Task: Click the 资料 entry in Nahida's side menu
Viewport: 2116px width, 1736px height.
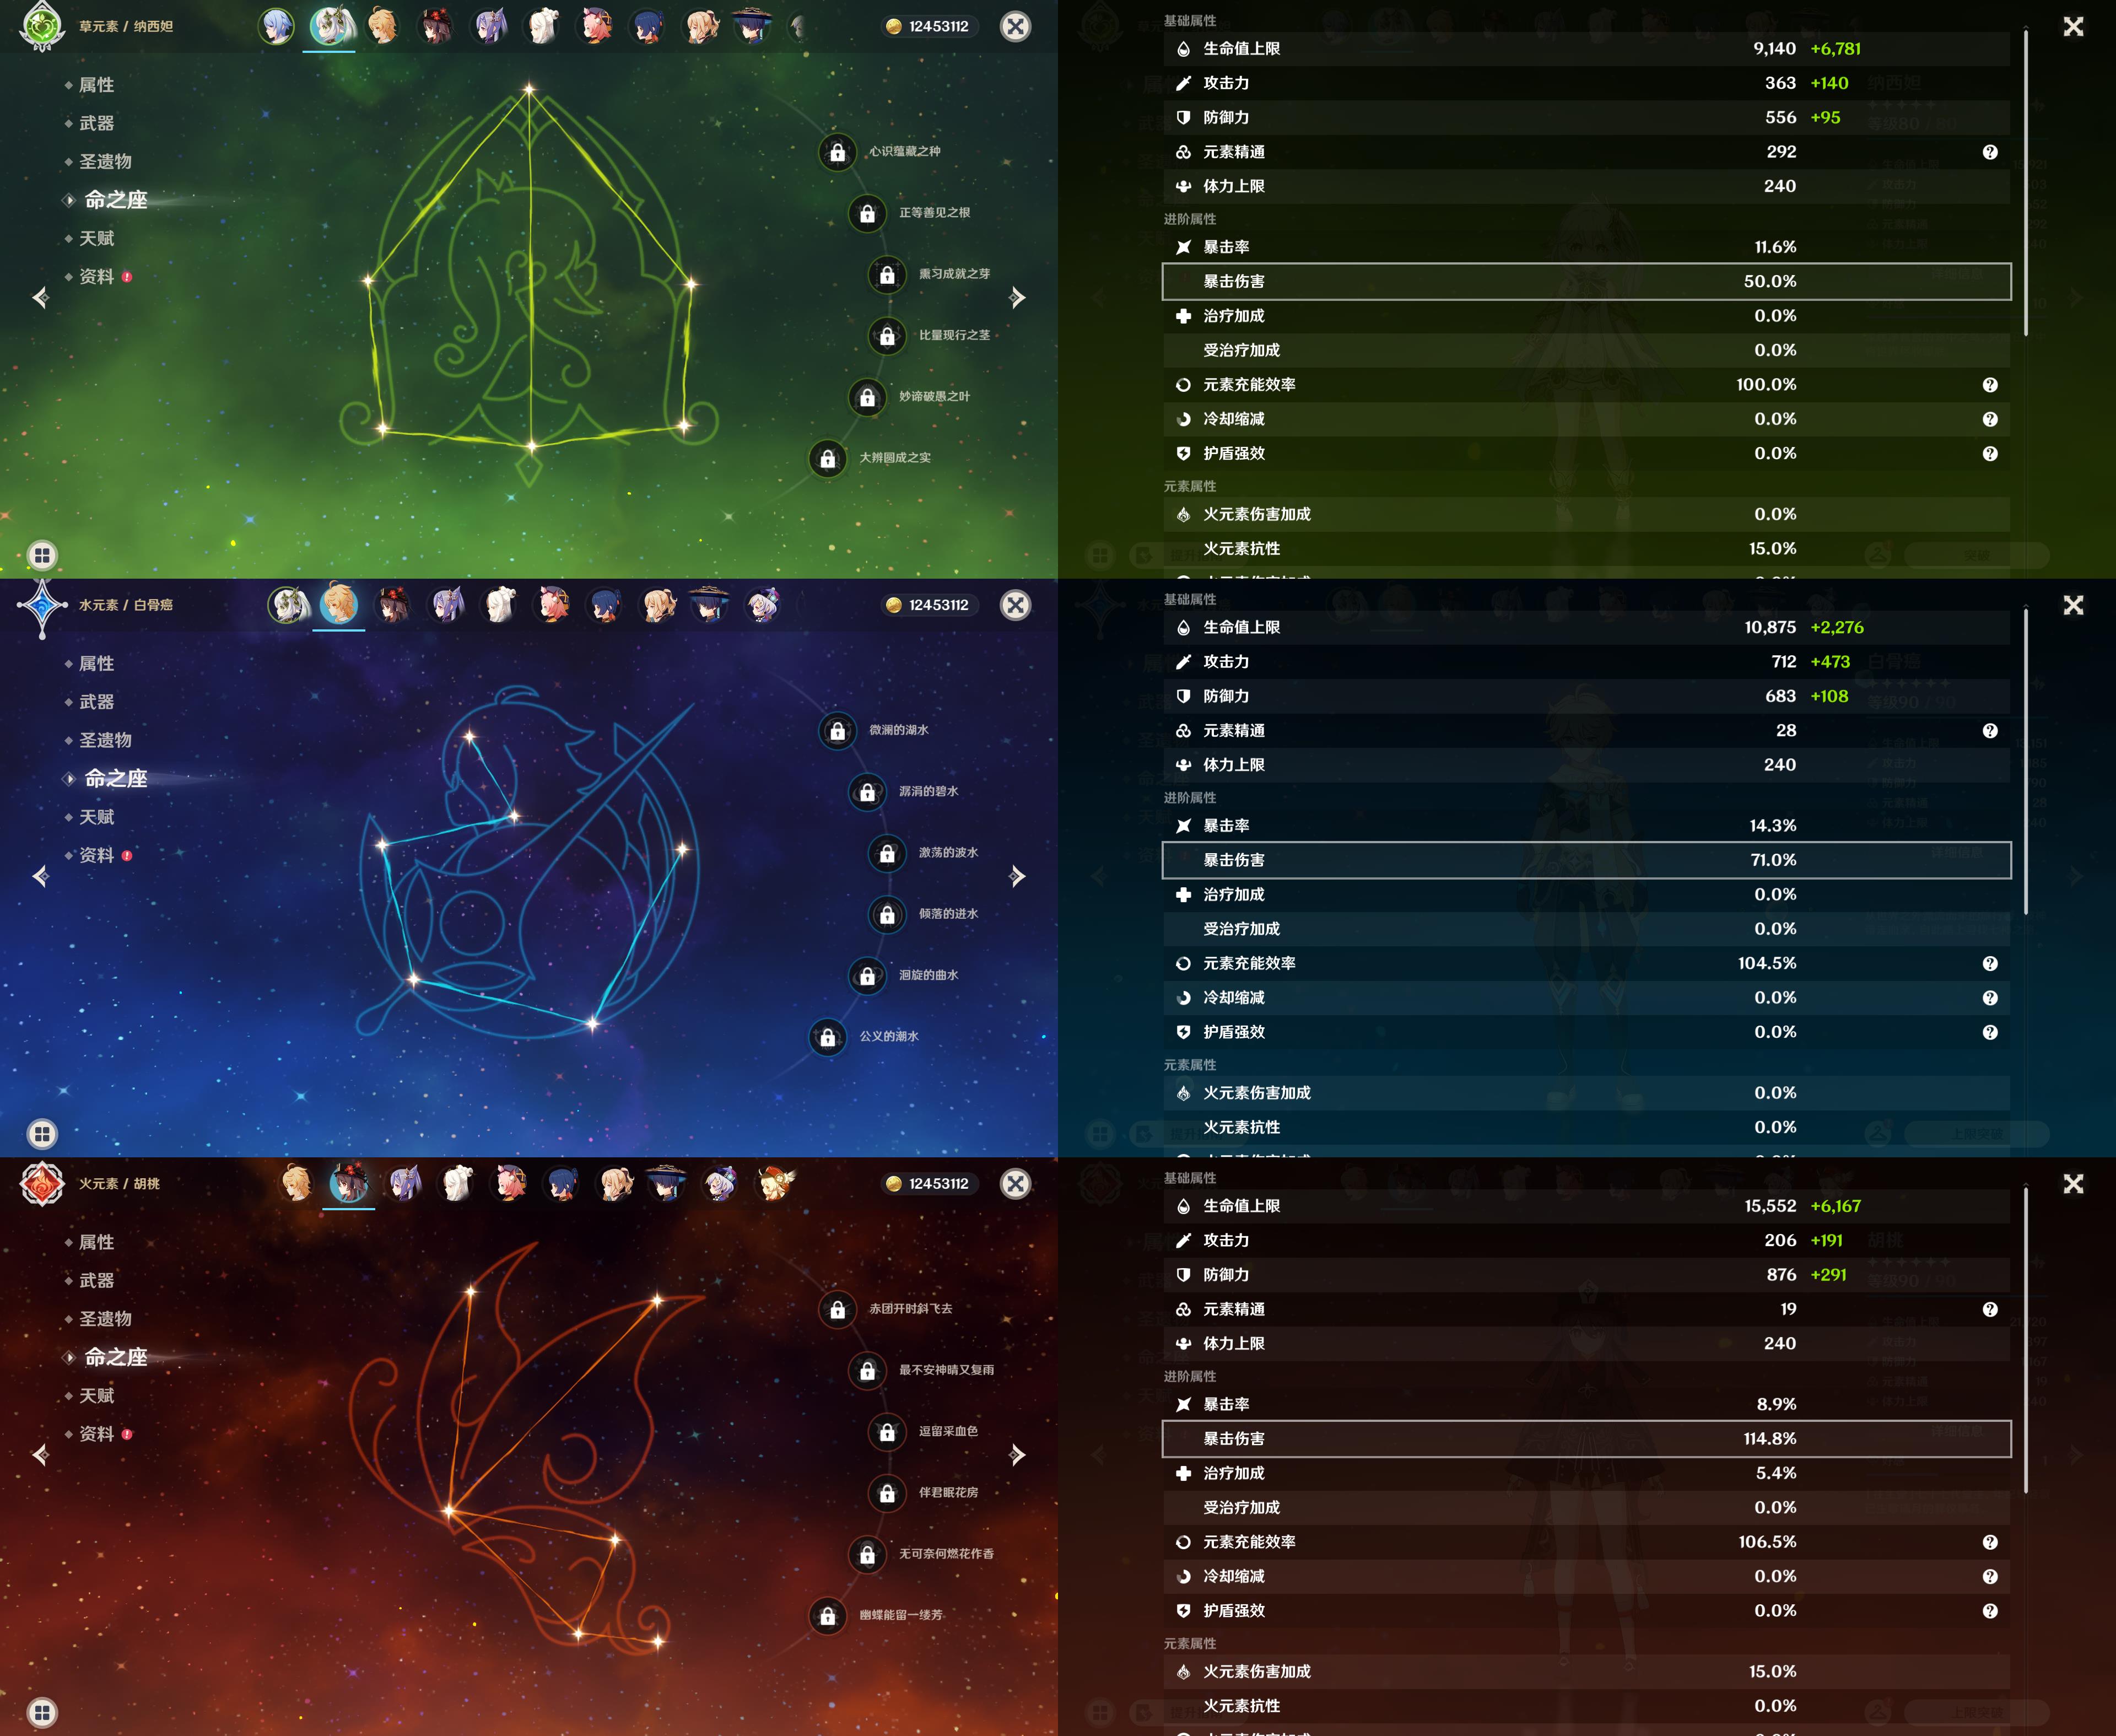Action: click(x=97, y=277)
